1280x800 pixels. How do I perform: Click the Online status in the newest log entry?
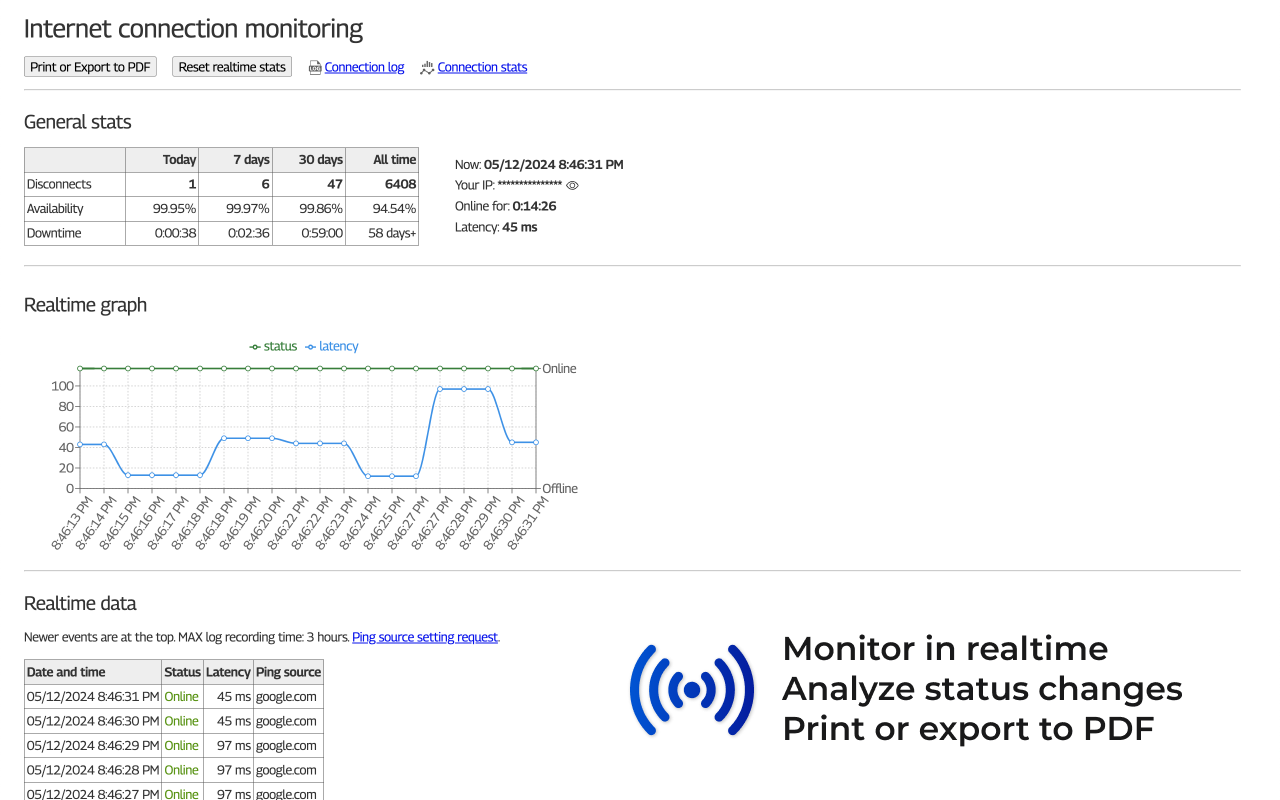click(181, 696)
